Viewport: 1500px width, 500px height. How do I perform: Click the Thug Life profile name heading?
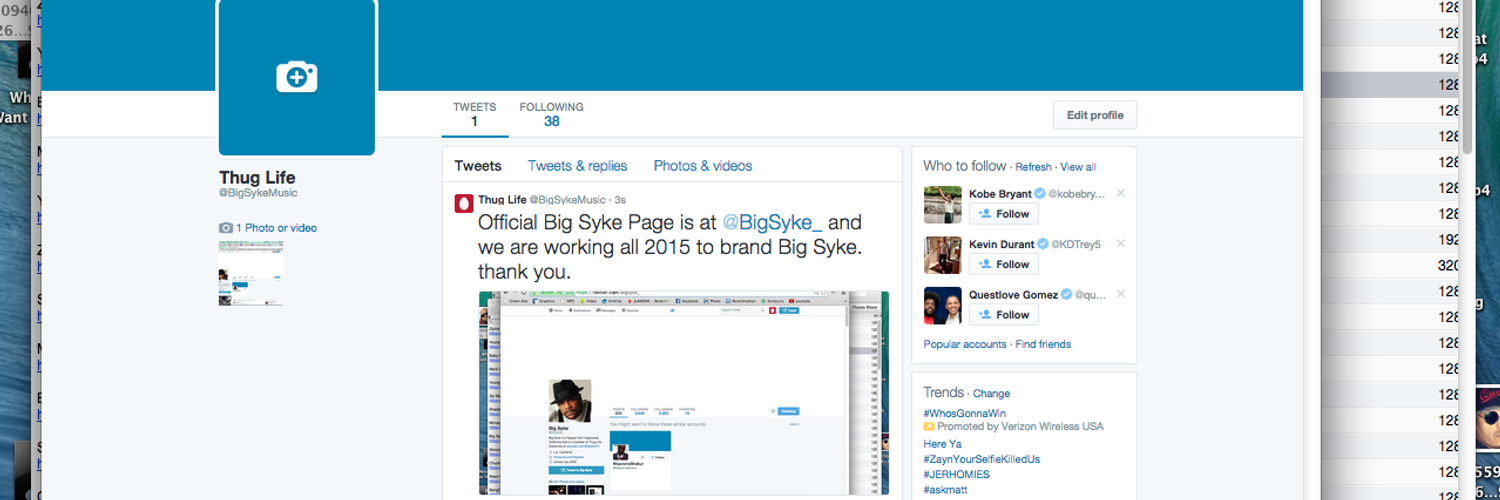coord(257,178)
